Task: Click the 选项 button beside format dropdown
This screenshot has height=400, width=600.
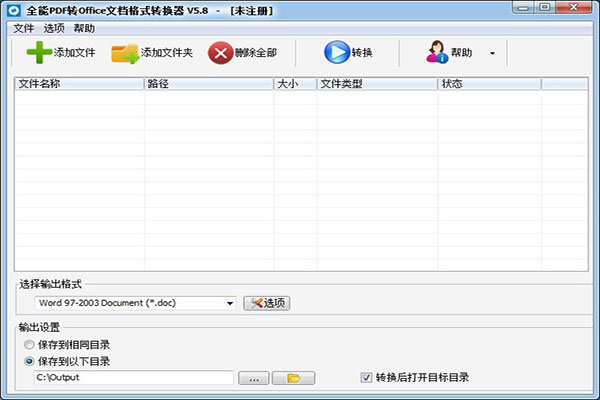Action: (267, 303)
